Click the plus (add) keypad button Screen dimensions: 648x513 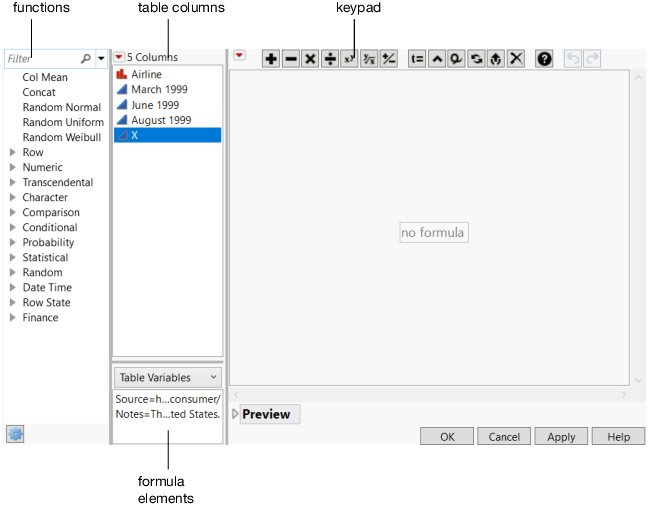(271, 59)
